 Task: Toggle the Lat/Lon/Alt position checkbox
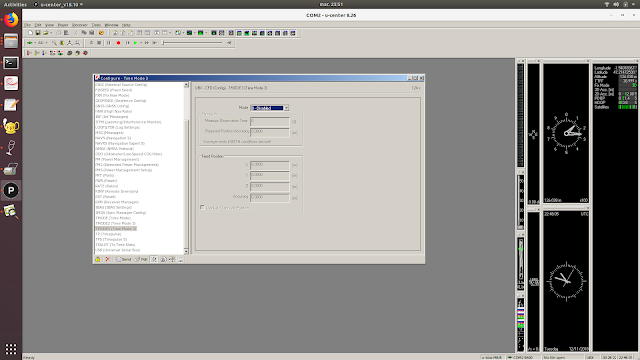pos(202,208)
